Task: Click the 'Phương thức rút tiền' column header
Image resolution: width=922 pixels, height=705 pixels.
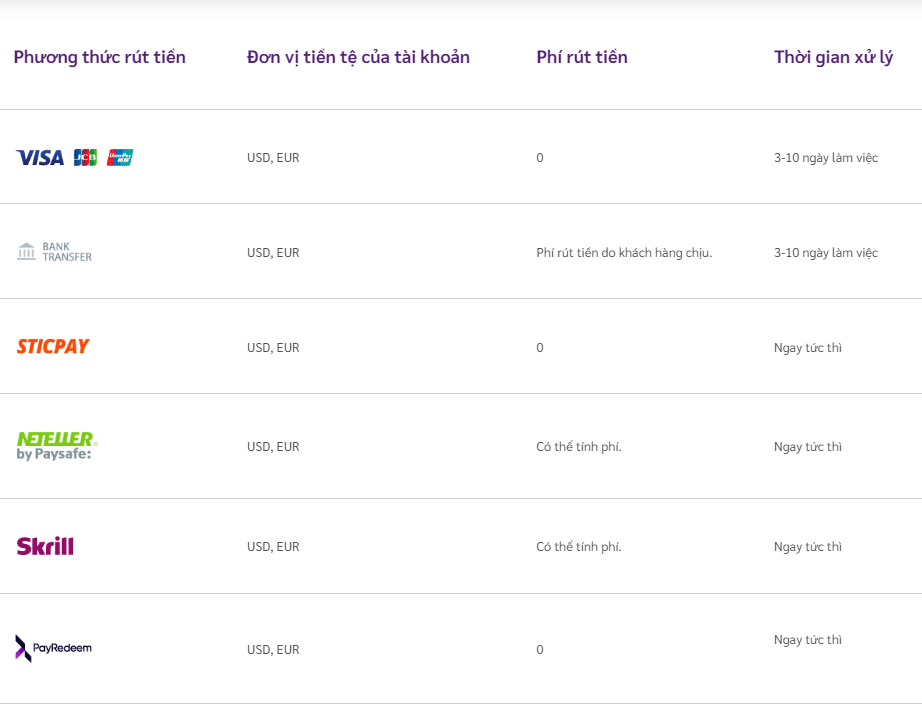Action: click(99, 57)
